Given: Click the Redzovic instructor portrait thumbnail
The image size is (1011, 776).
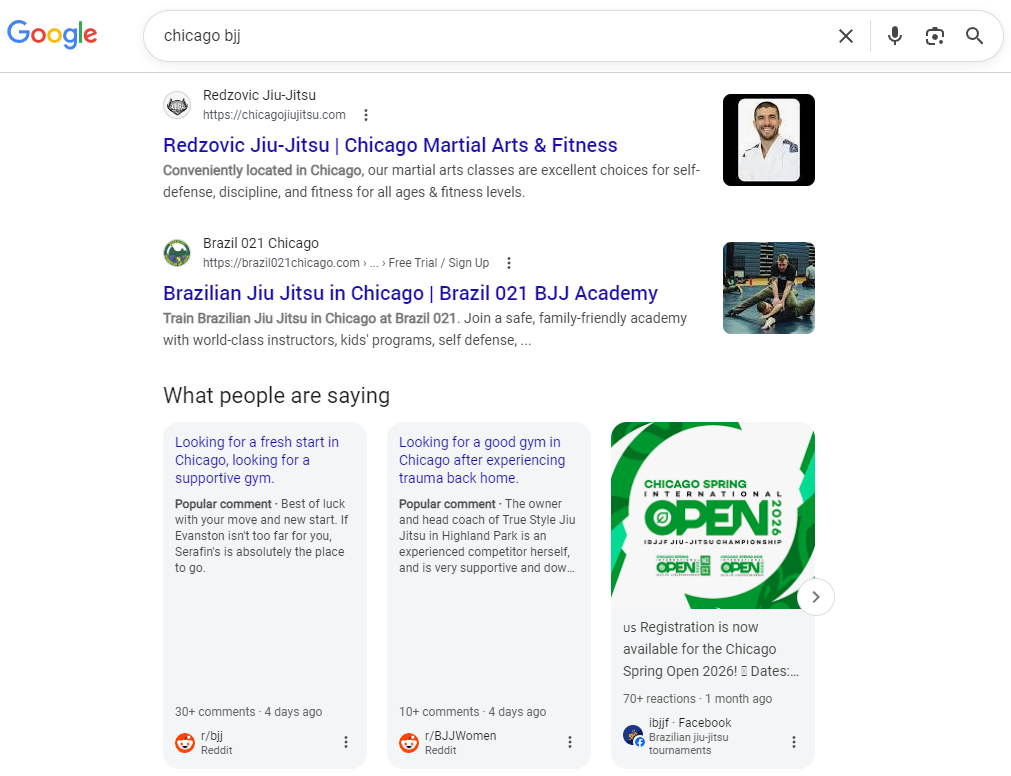Looking at the screenshot, I should tap(769, 140).
